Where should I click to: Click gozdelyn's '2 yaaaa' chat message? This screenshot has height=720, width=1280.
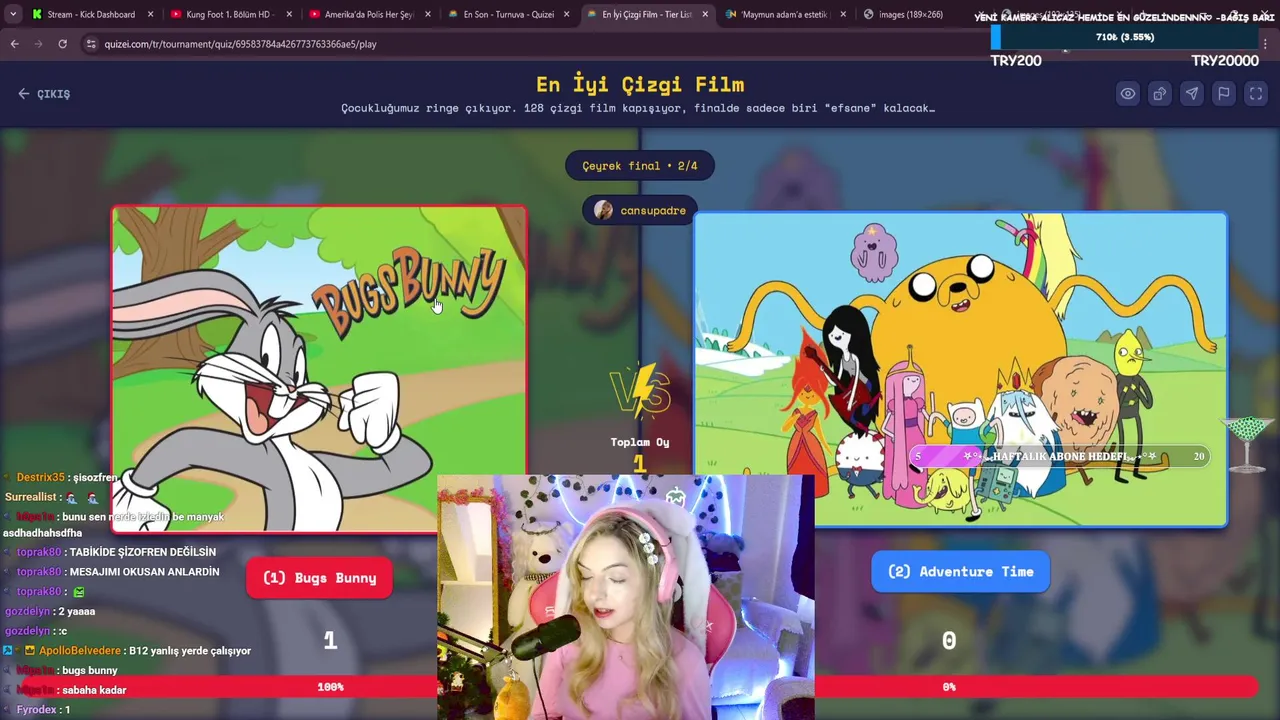[x=50, y=611]
